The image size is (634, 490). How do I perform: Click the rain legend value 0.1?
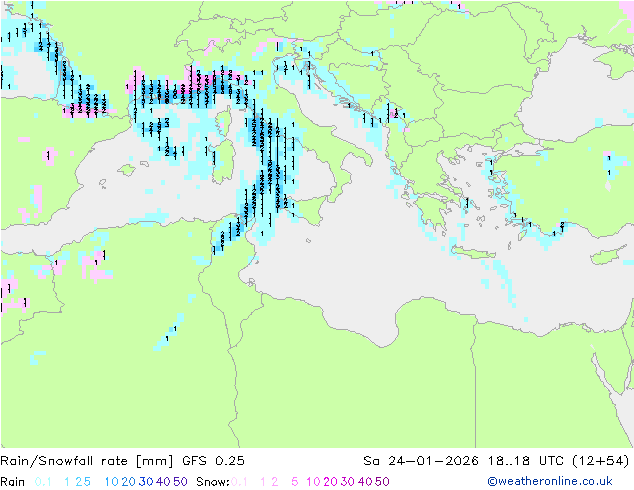pos(43,482)
